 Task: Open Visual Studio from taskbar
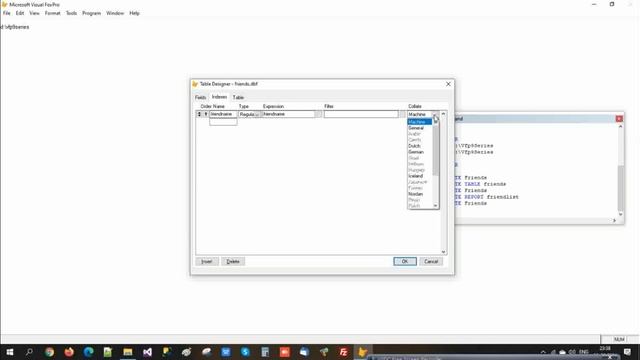[x=147, y=352]
